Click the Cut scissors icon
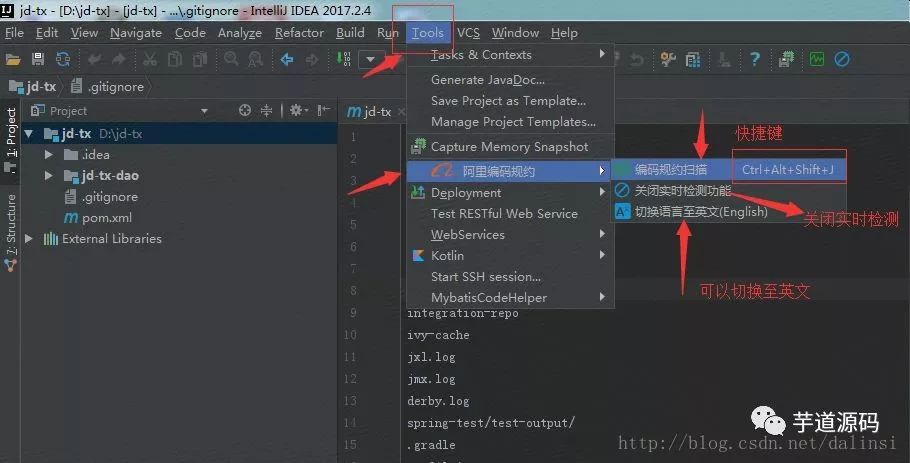910x463 pixels. (x=150, y=59)
